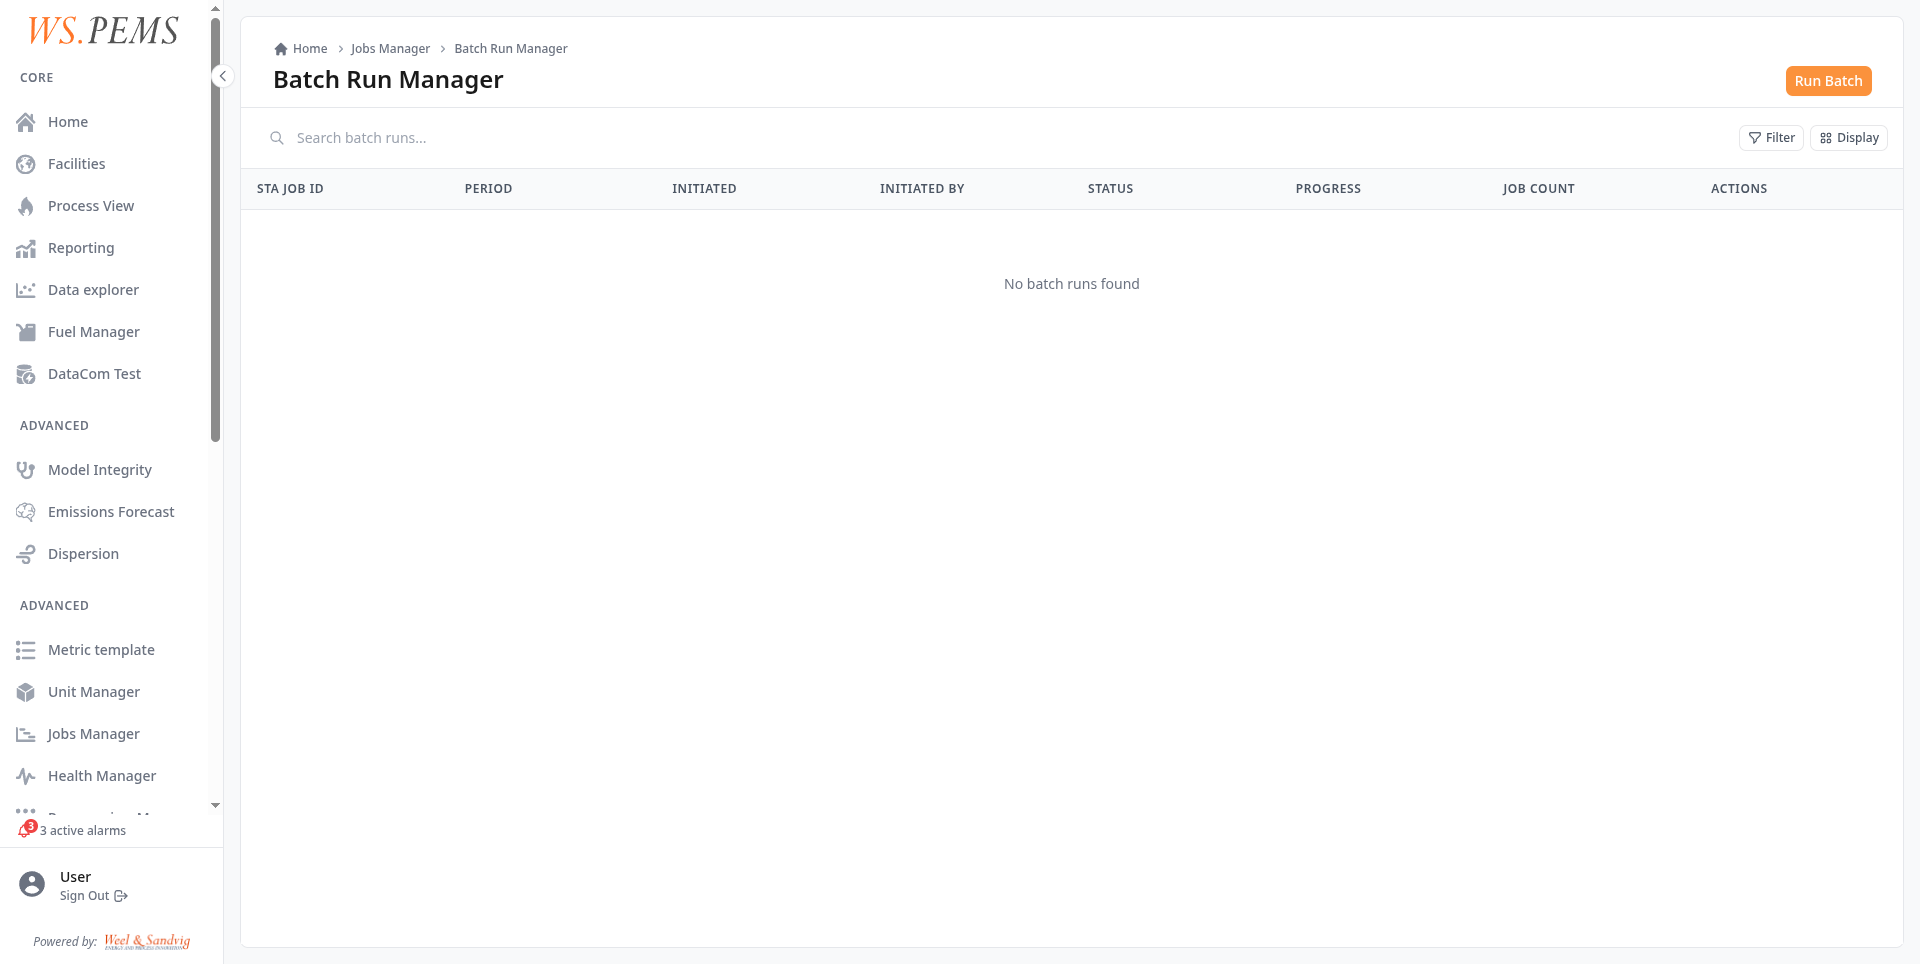Click the Process View flame icon

pos(26,206)
